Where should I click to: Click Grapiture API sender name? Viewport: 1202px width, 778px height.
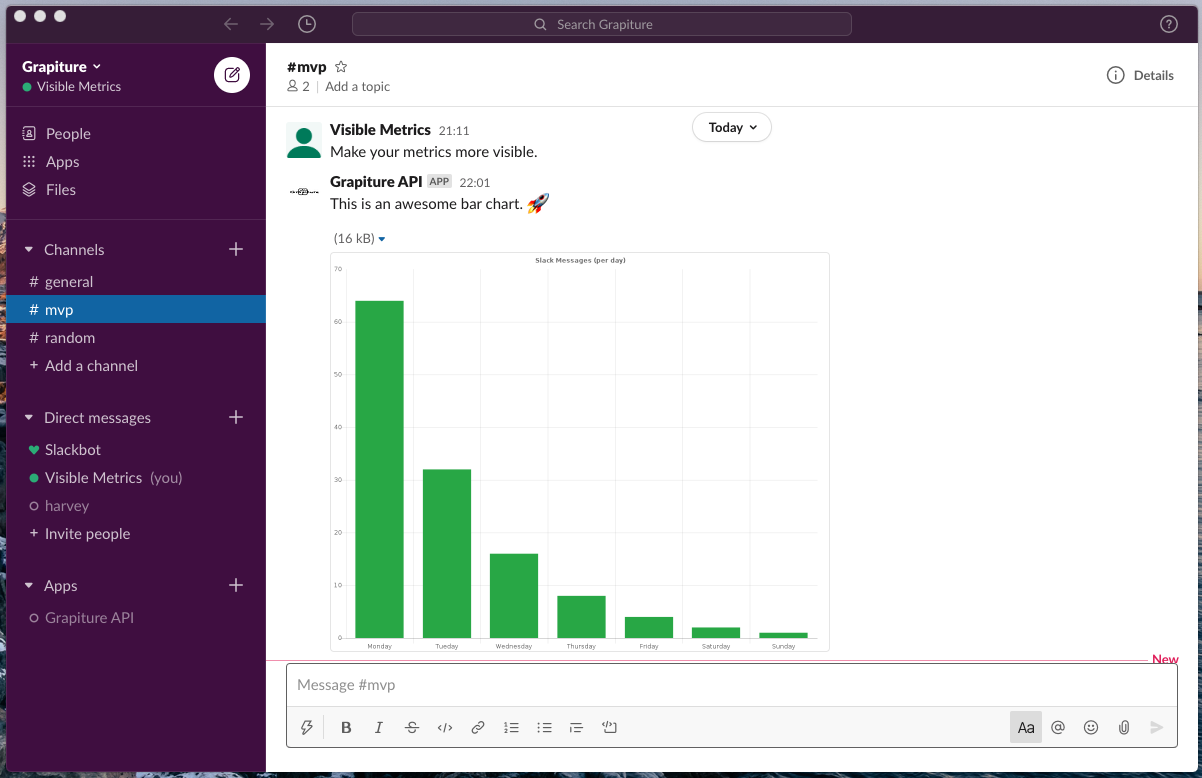pos(376,181)
